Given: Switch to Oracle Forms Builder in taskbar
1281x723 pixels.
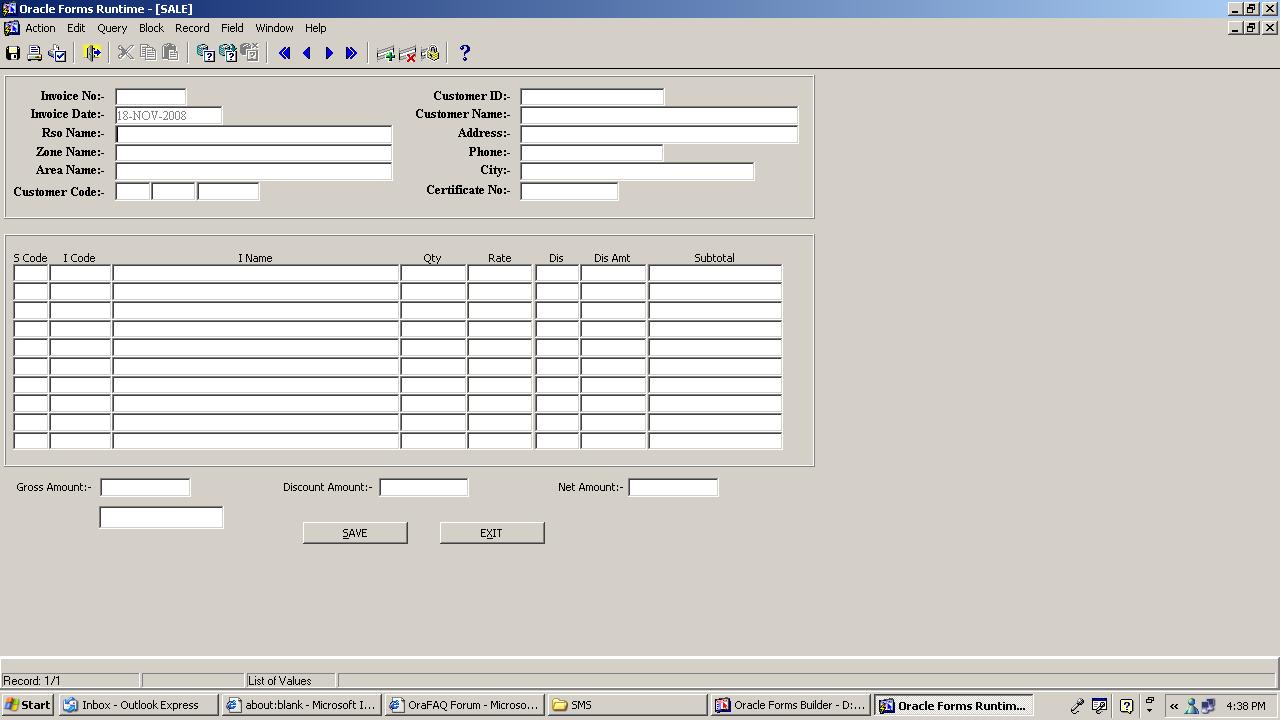Looking at the screenshot, I should [790, 705].
